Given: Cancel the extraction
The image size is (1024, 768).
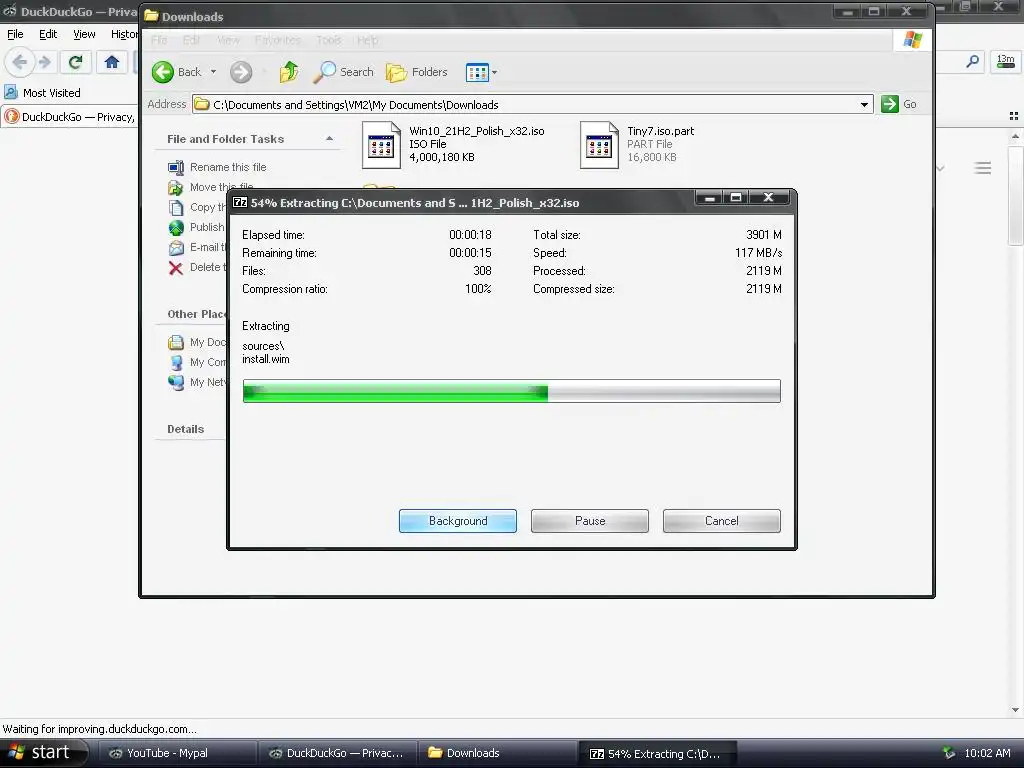Looking at the screenshot, I should (722, 521).
